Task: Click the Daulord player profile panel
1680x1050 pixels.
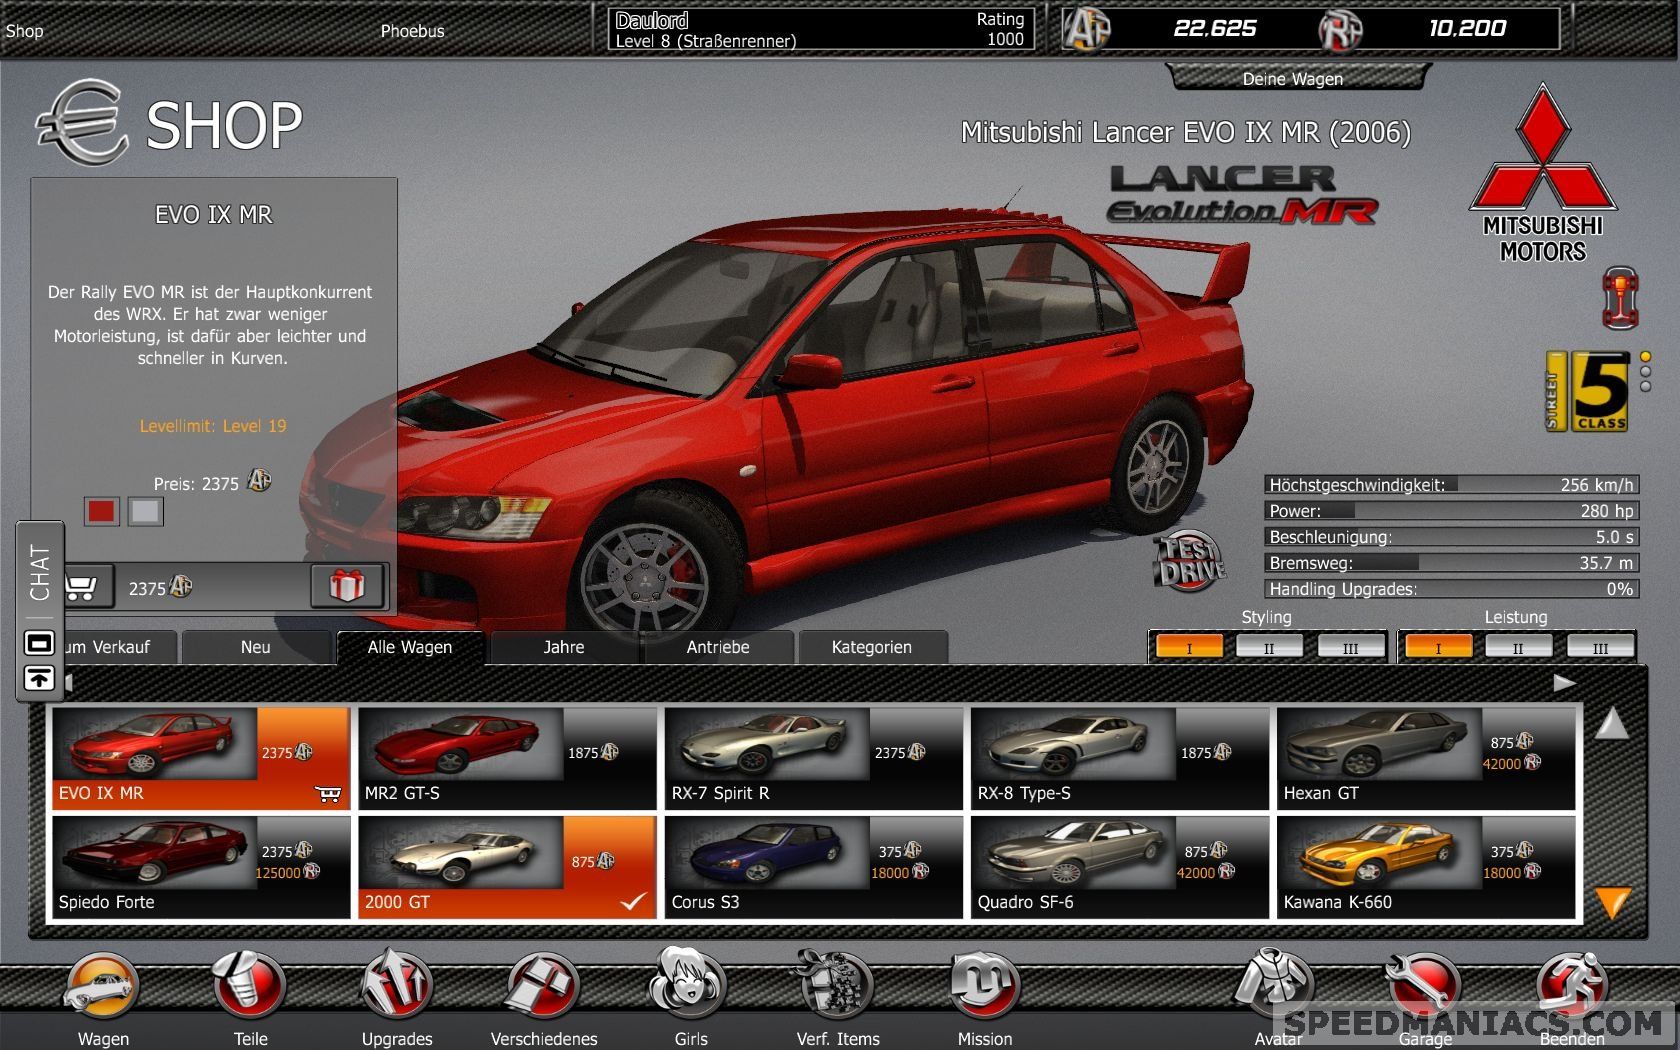Action: point(820,29)
